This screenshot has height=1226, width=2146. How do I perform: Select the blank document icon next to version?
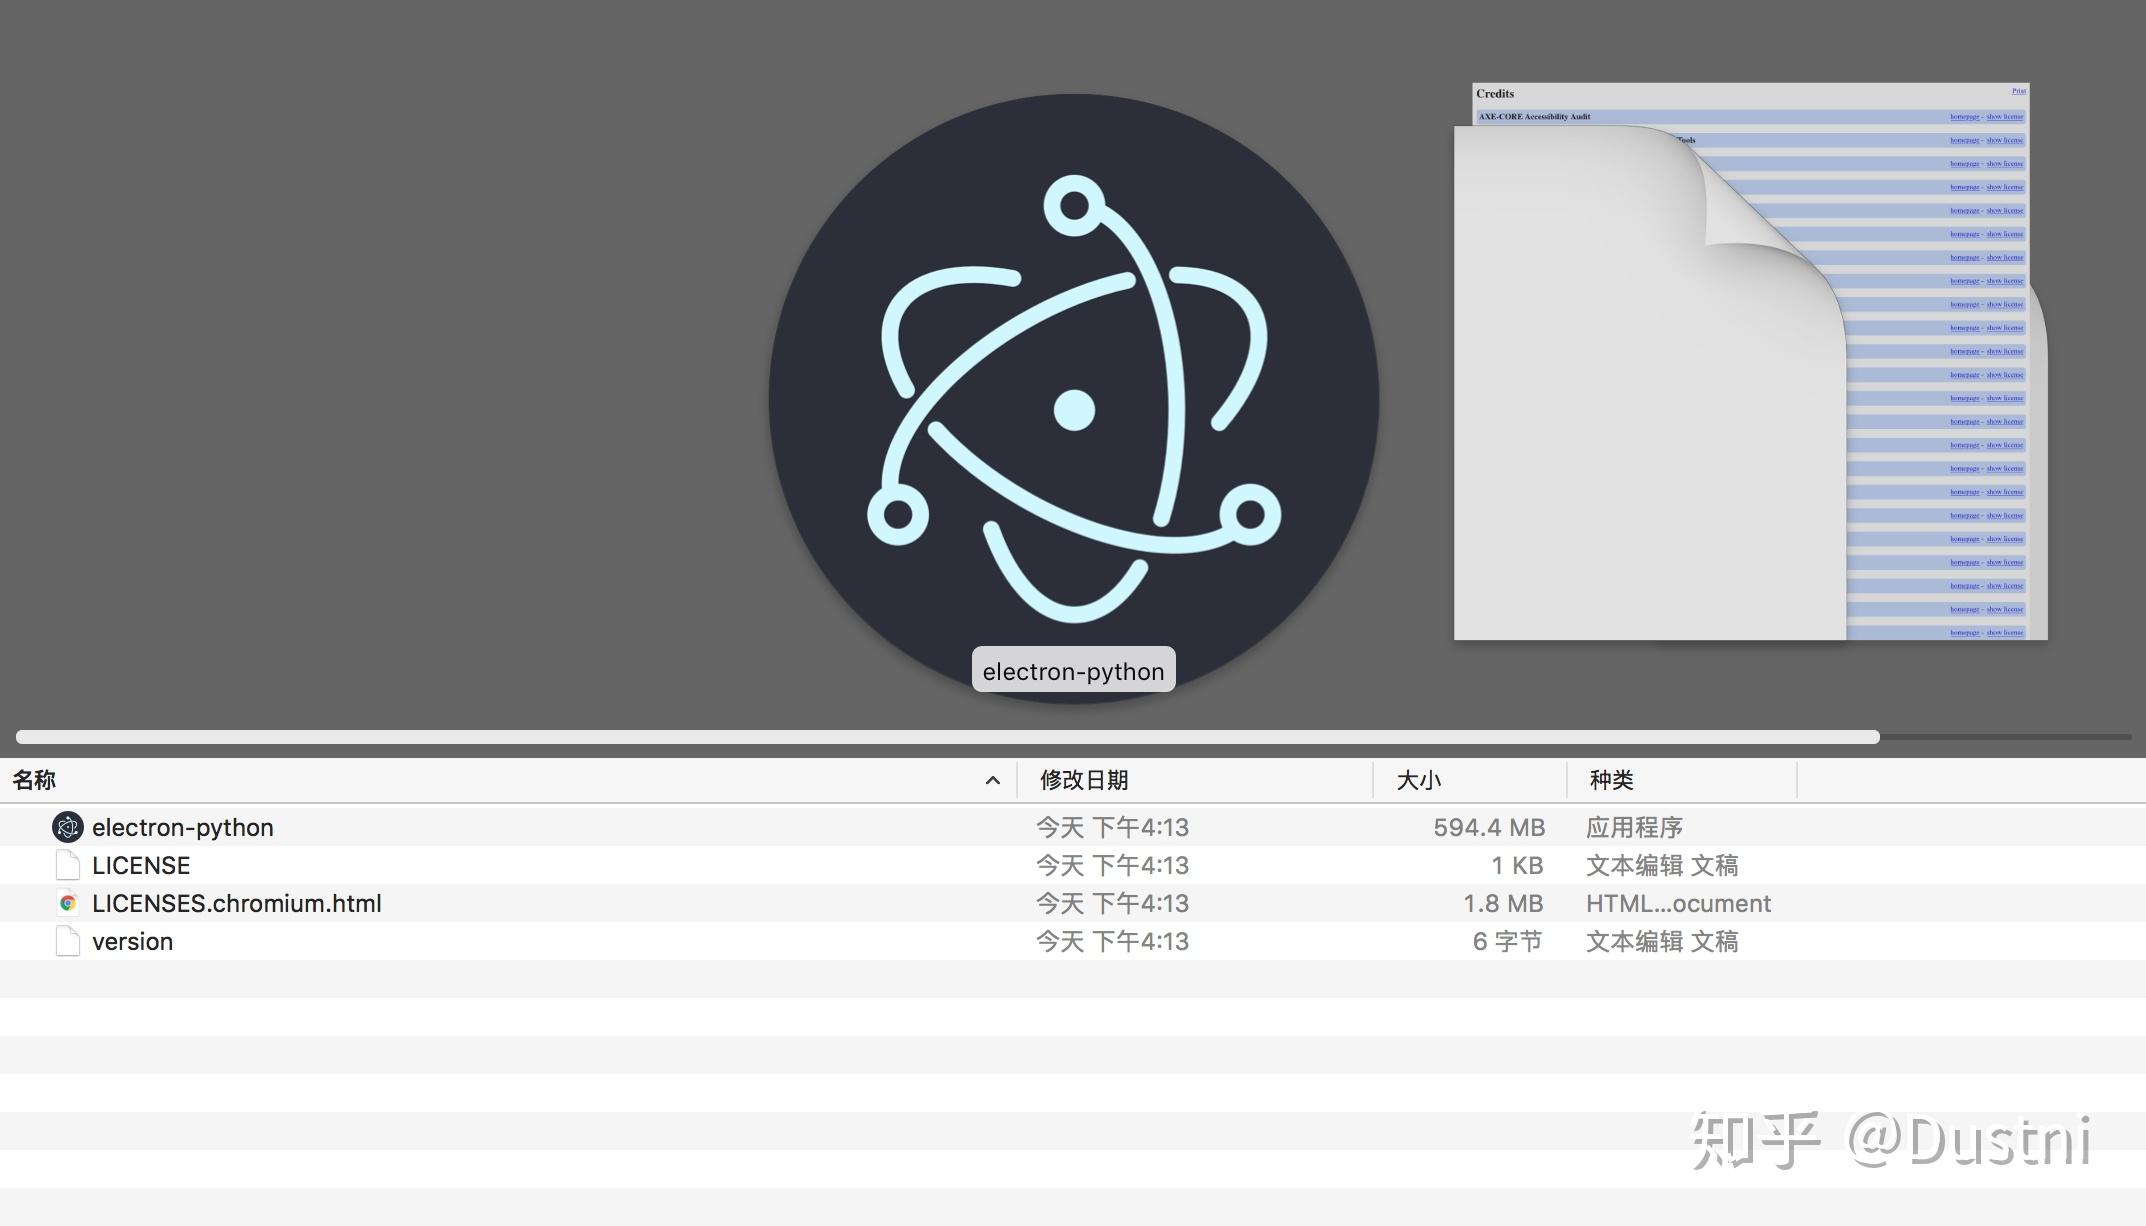[67, 940]
